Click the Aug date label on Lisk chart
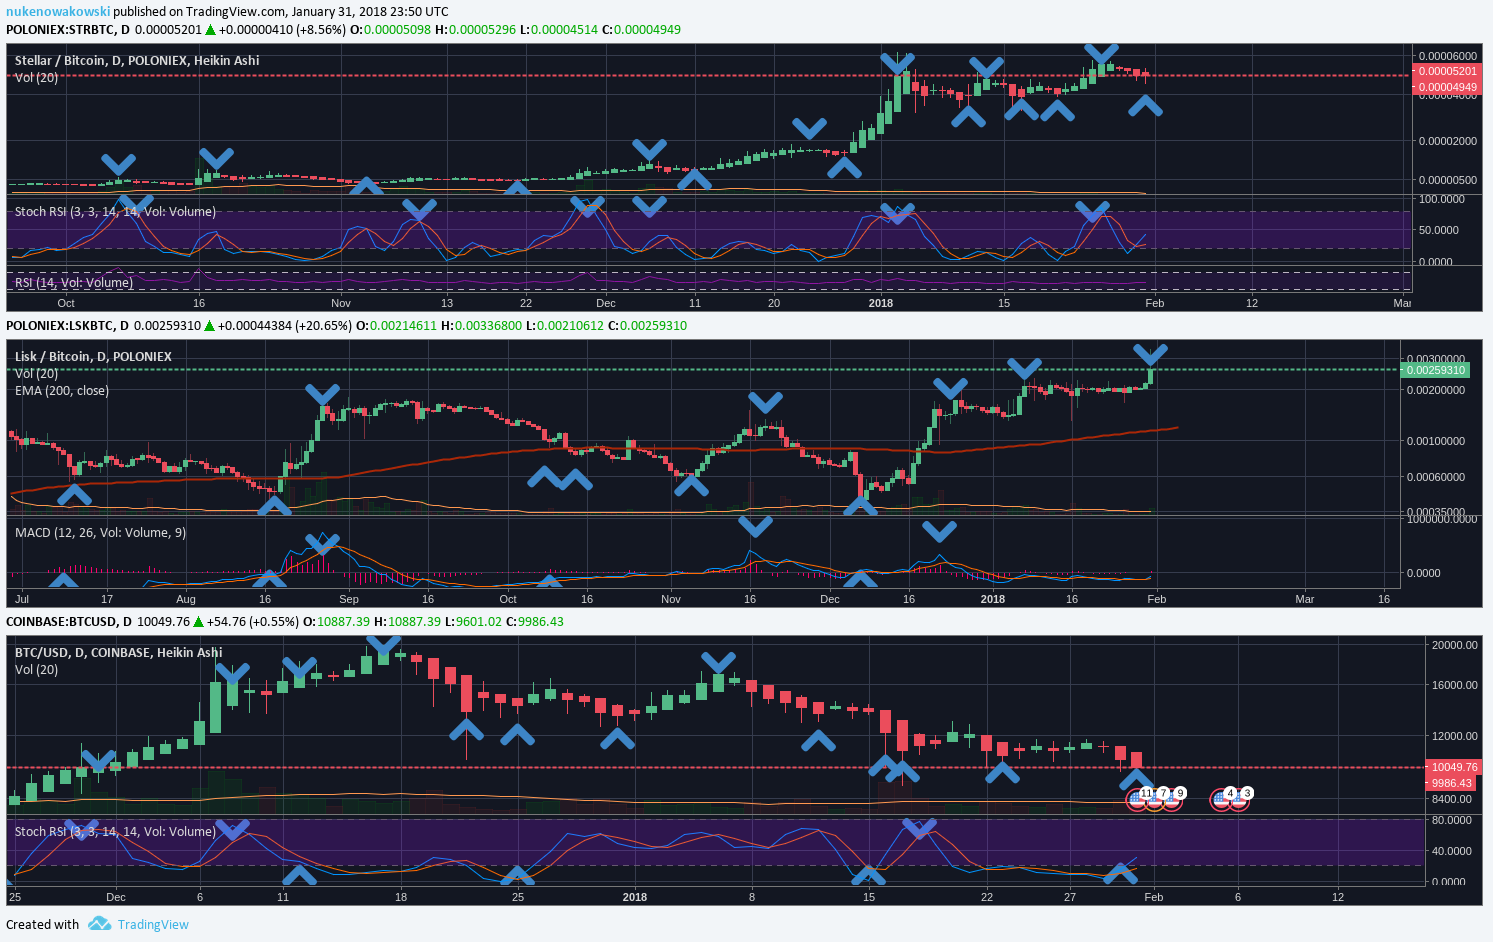Screen dimensions: 1493x942 186,599
